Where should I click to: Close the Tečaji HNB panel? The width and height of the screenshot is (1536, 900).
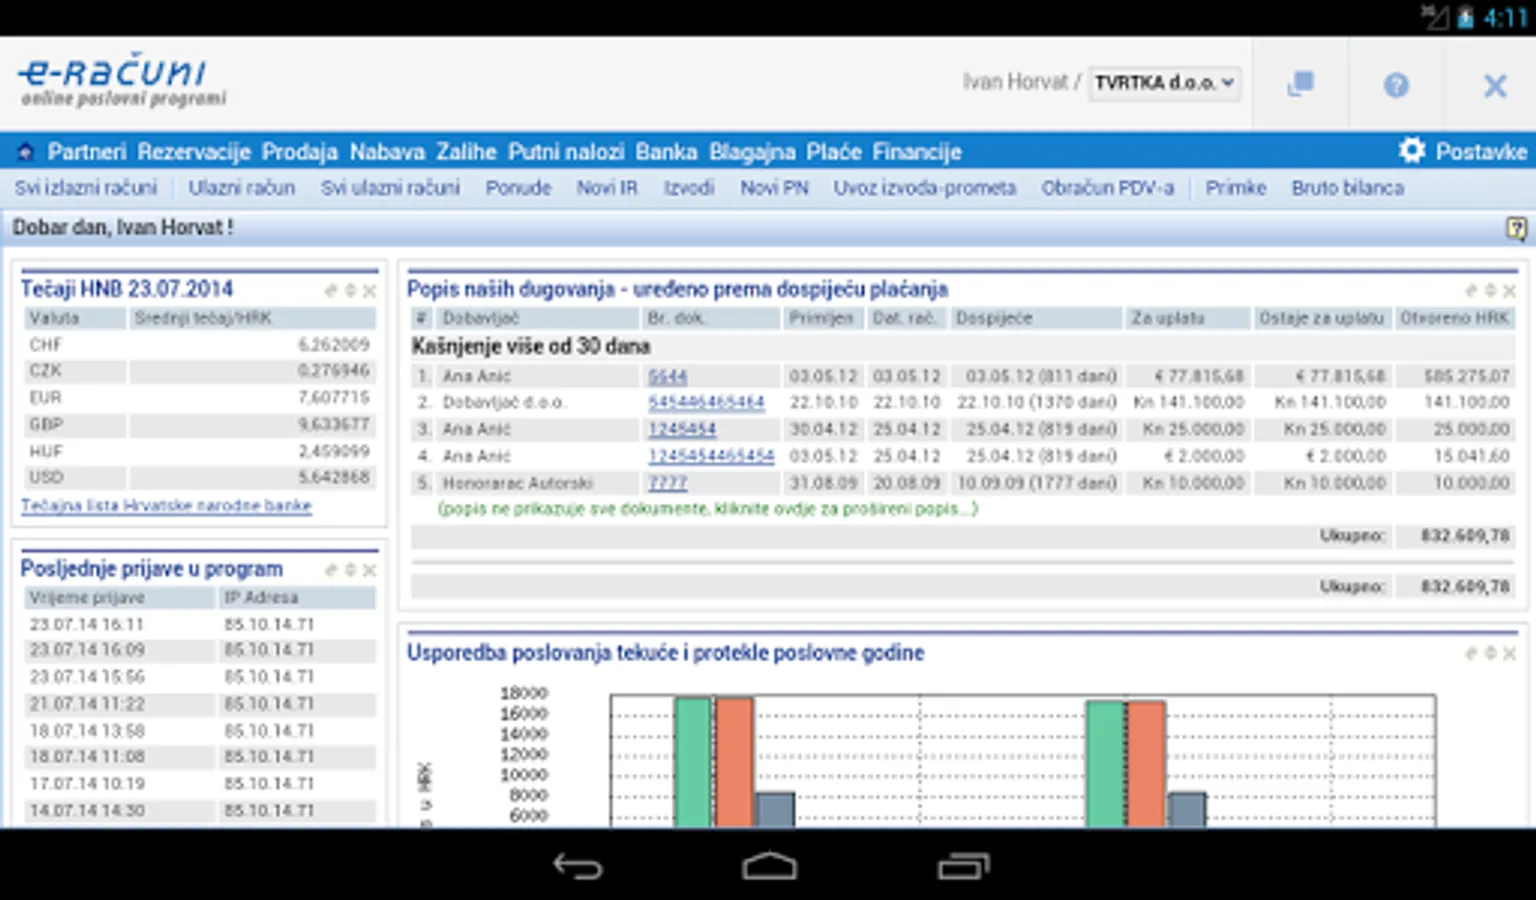tap(369, 291)
